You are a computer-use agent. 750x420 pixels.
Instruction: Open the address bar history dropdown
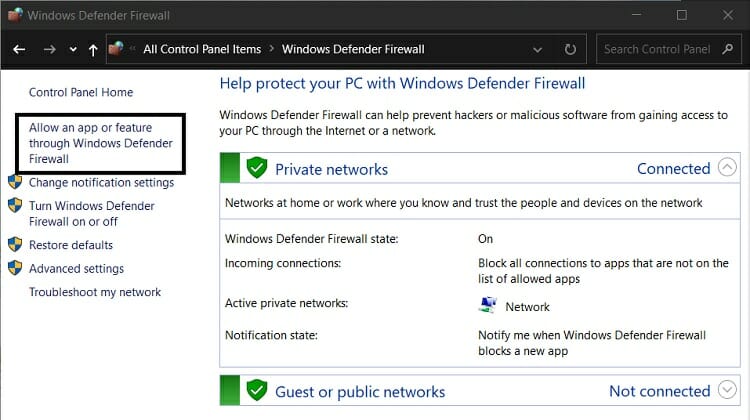[x=539, y=49]
